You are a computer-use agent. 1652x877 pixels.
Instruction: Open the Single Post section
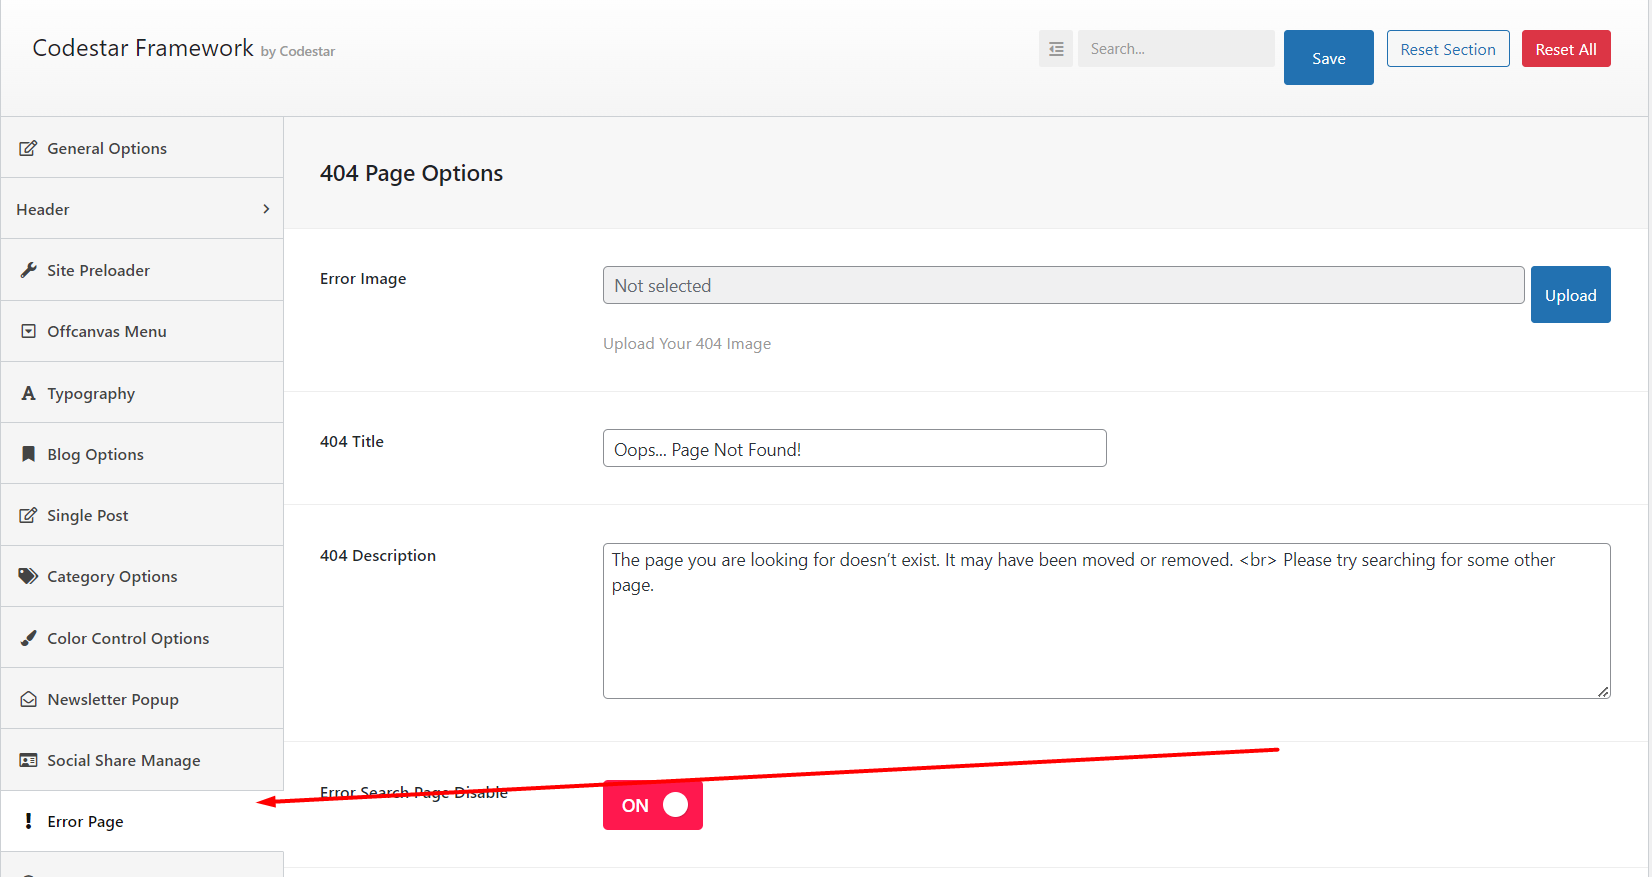(88, 515)
